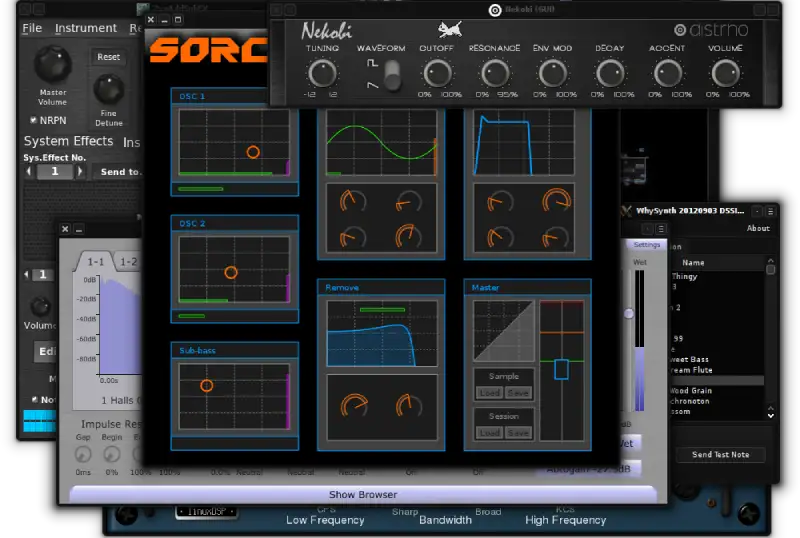Click the Nekobi Volume knob
Screen dimensions: 800x538
(x=726, y=74)
